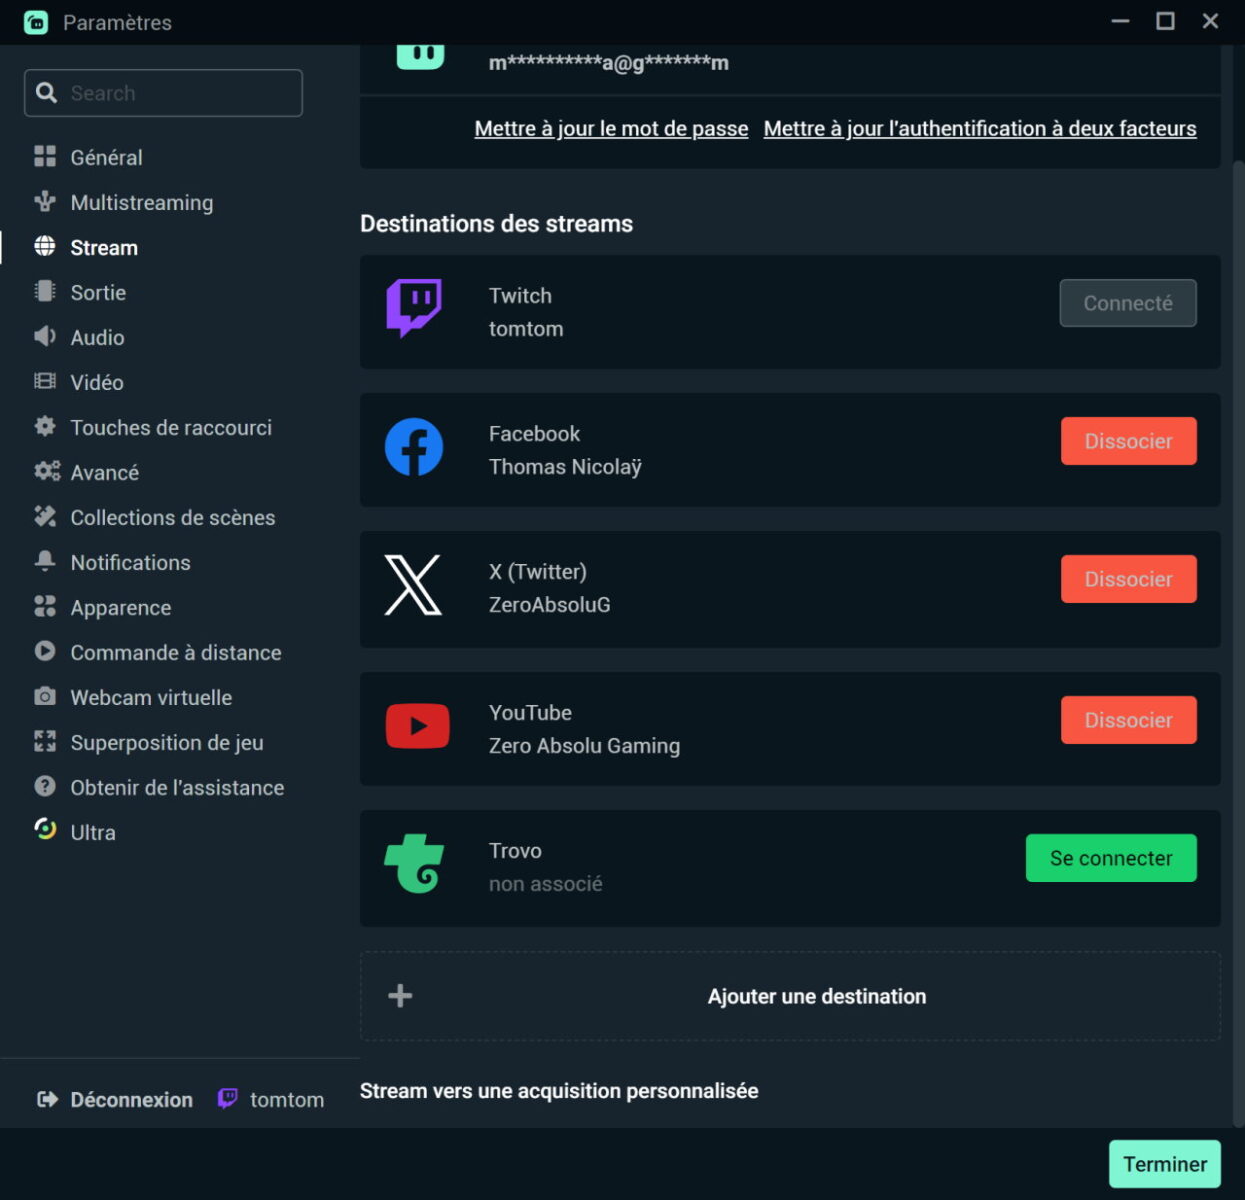
Task: Click the Terminer button
Action: click(1165, 1164)
